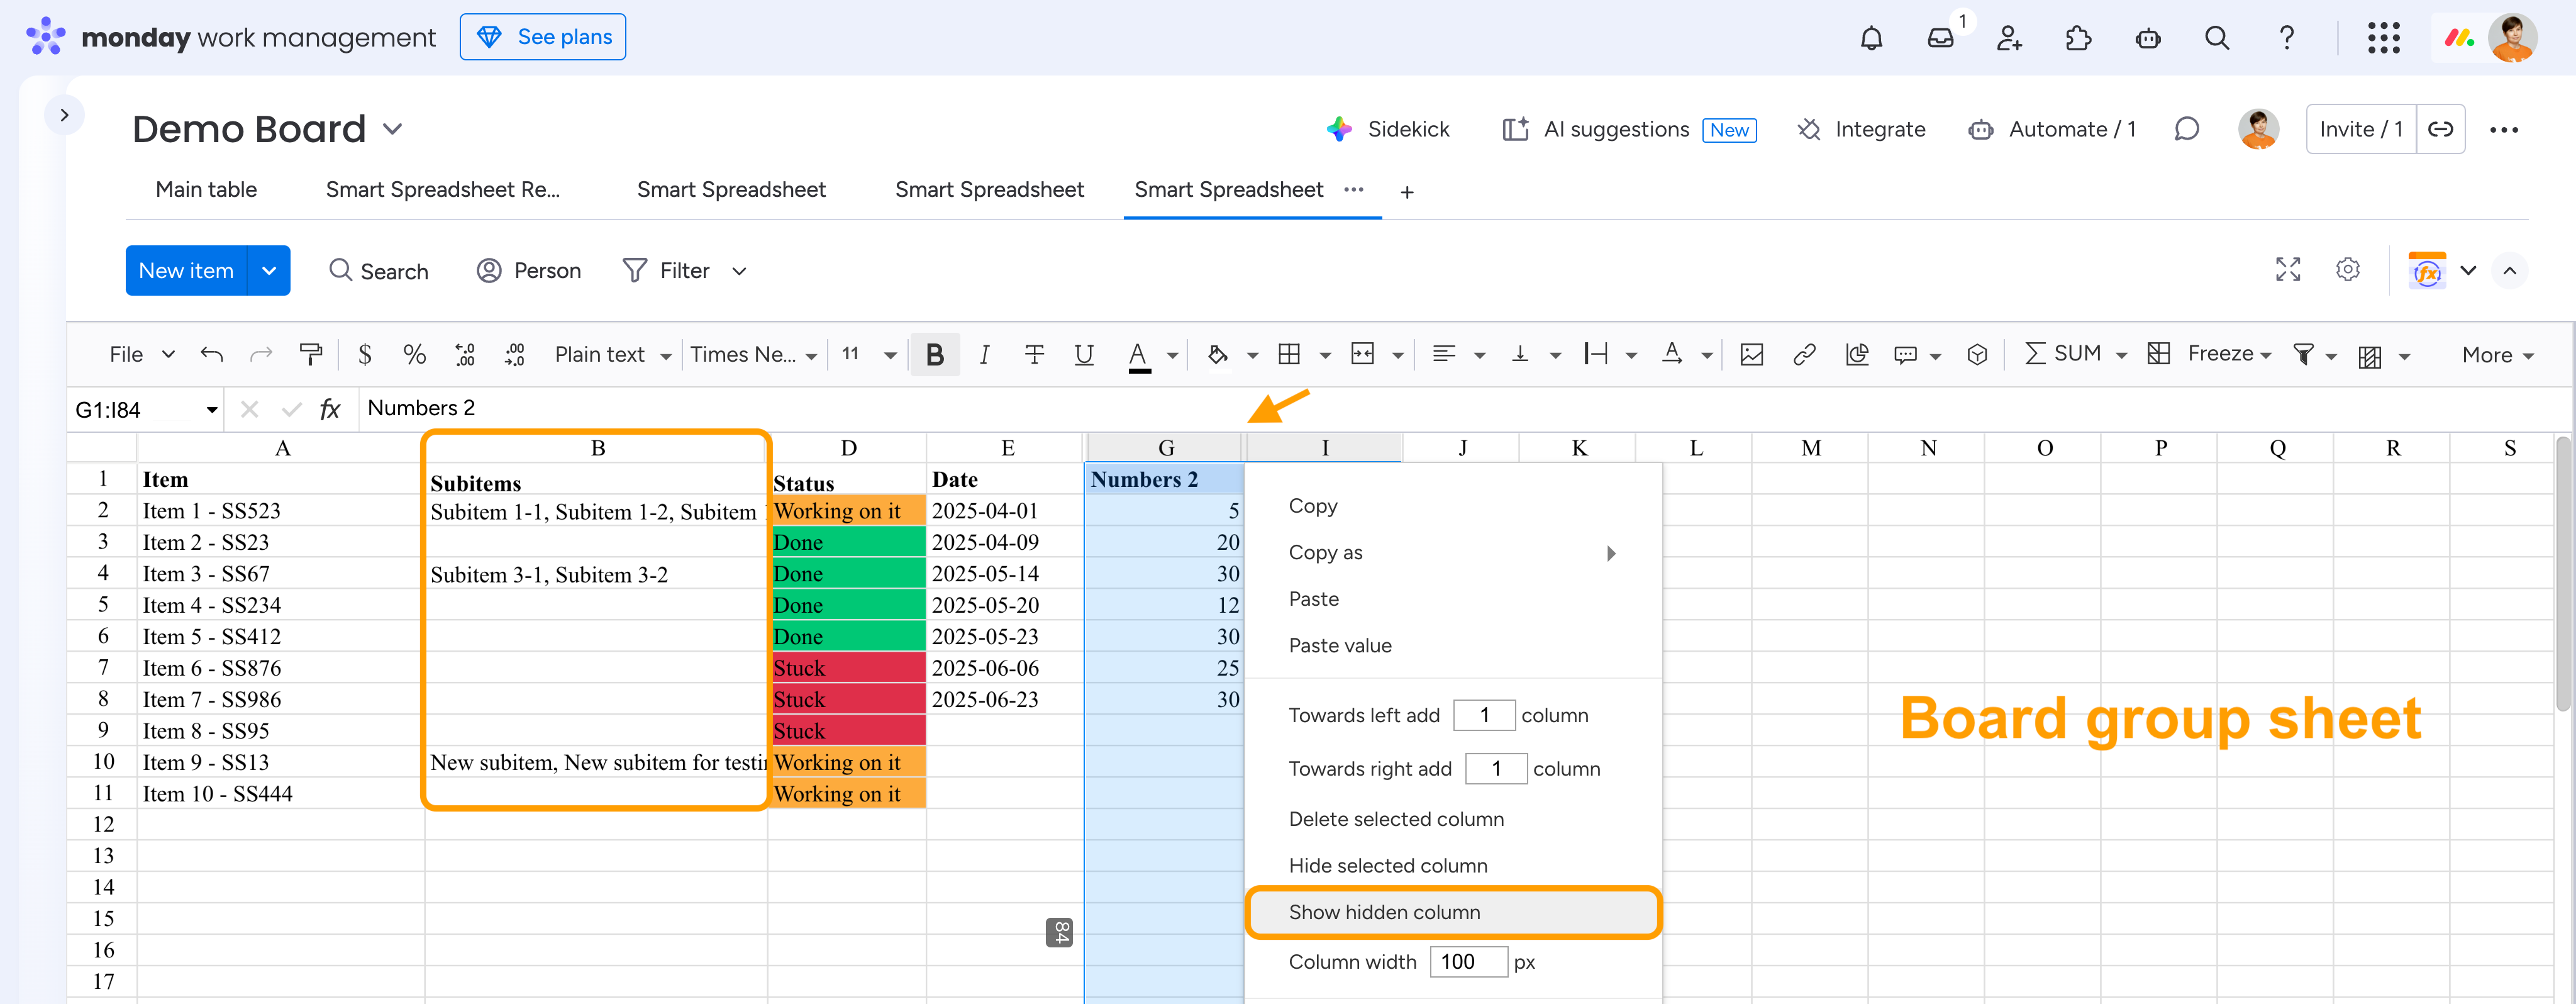Click the See plans button
The height and width of the screenshot is (1004, 2576).
[x=543, y=37]
